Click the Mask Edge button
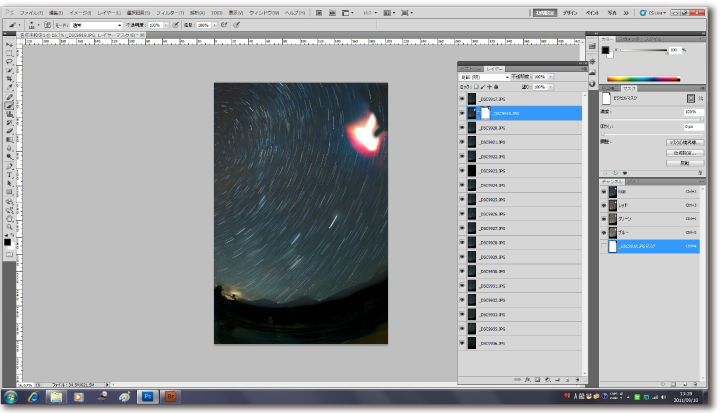 [x=684, y=143]
